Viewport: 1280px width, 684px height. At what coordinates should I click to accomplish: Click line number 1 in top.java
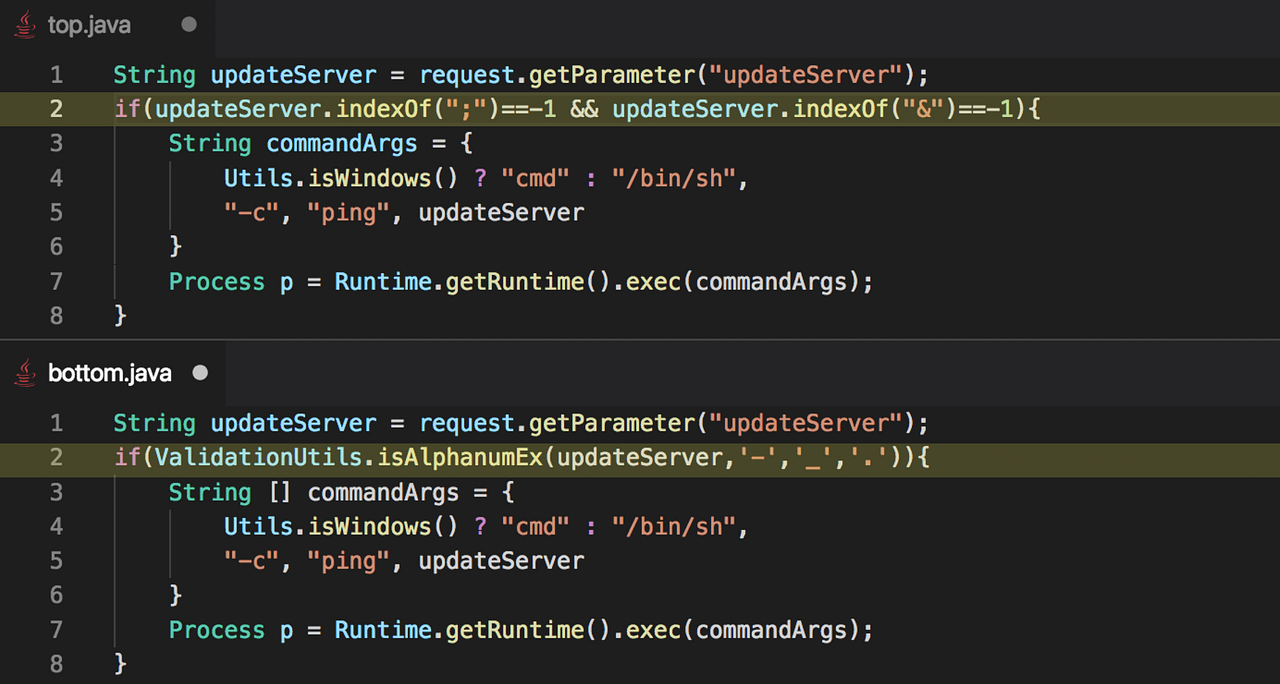click(x=56, y=74)
